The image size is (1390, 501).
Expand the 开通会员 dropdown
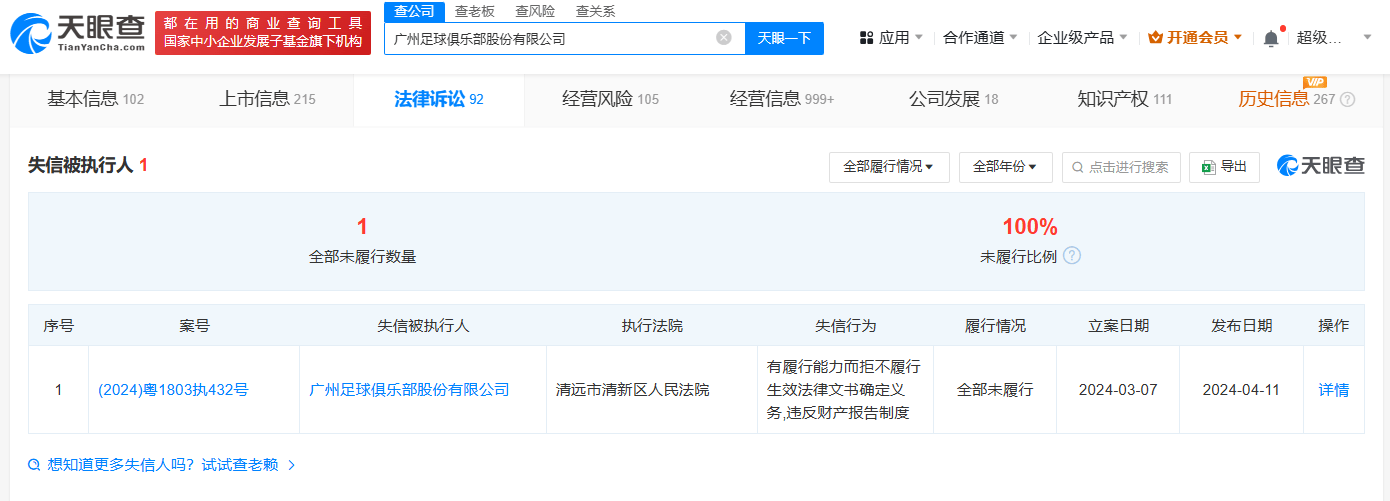point(1195,38)
